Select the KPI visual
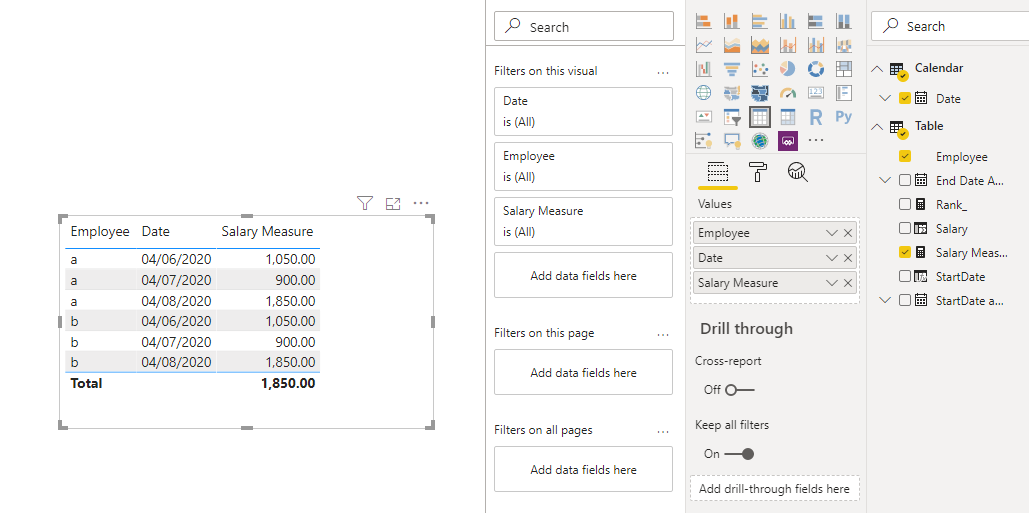This screenshot has height=513, width=1029. click(x=704, y=117)
